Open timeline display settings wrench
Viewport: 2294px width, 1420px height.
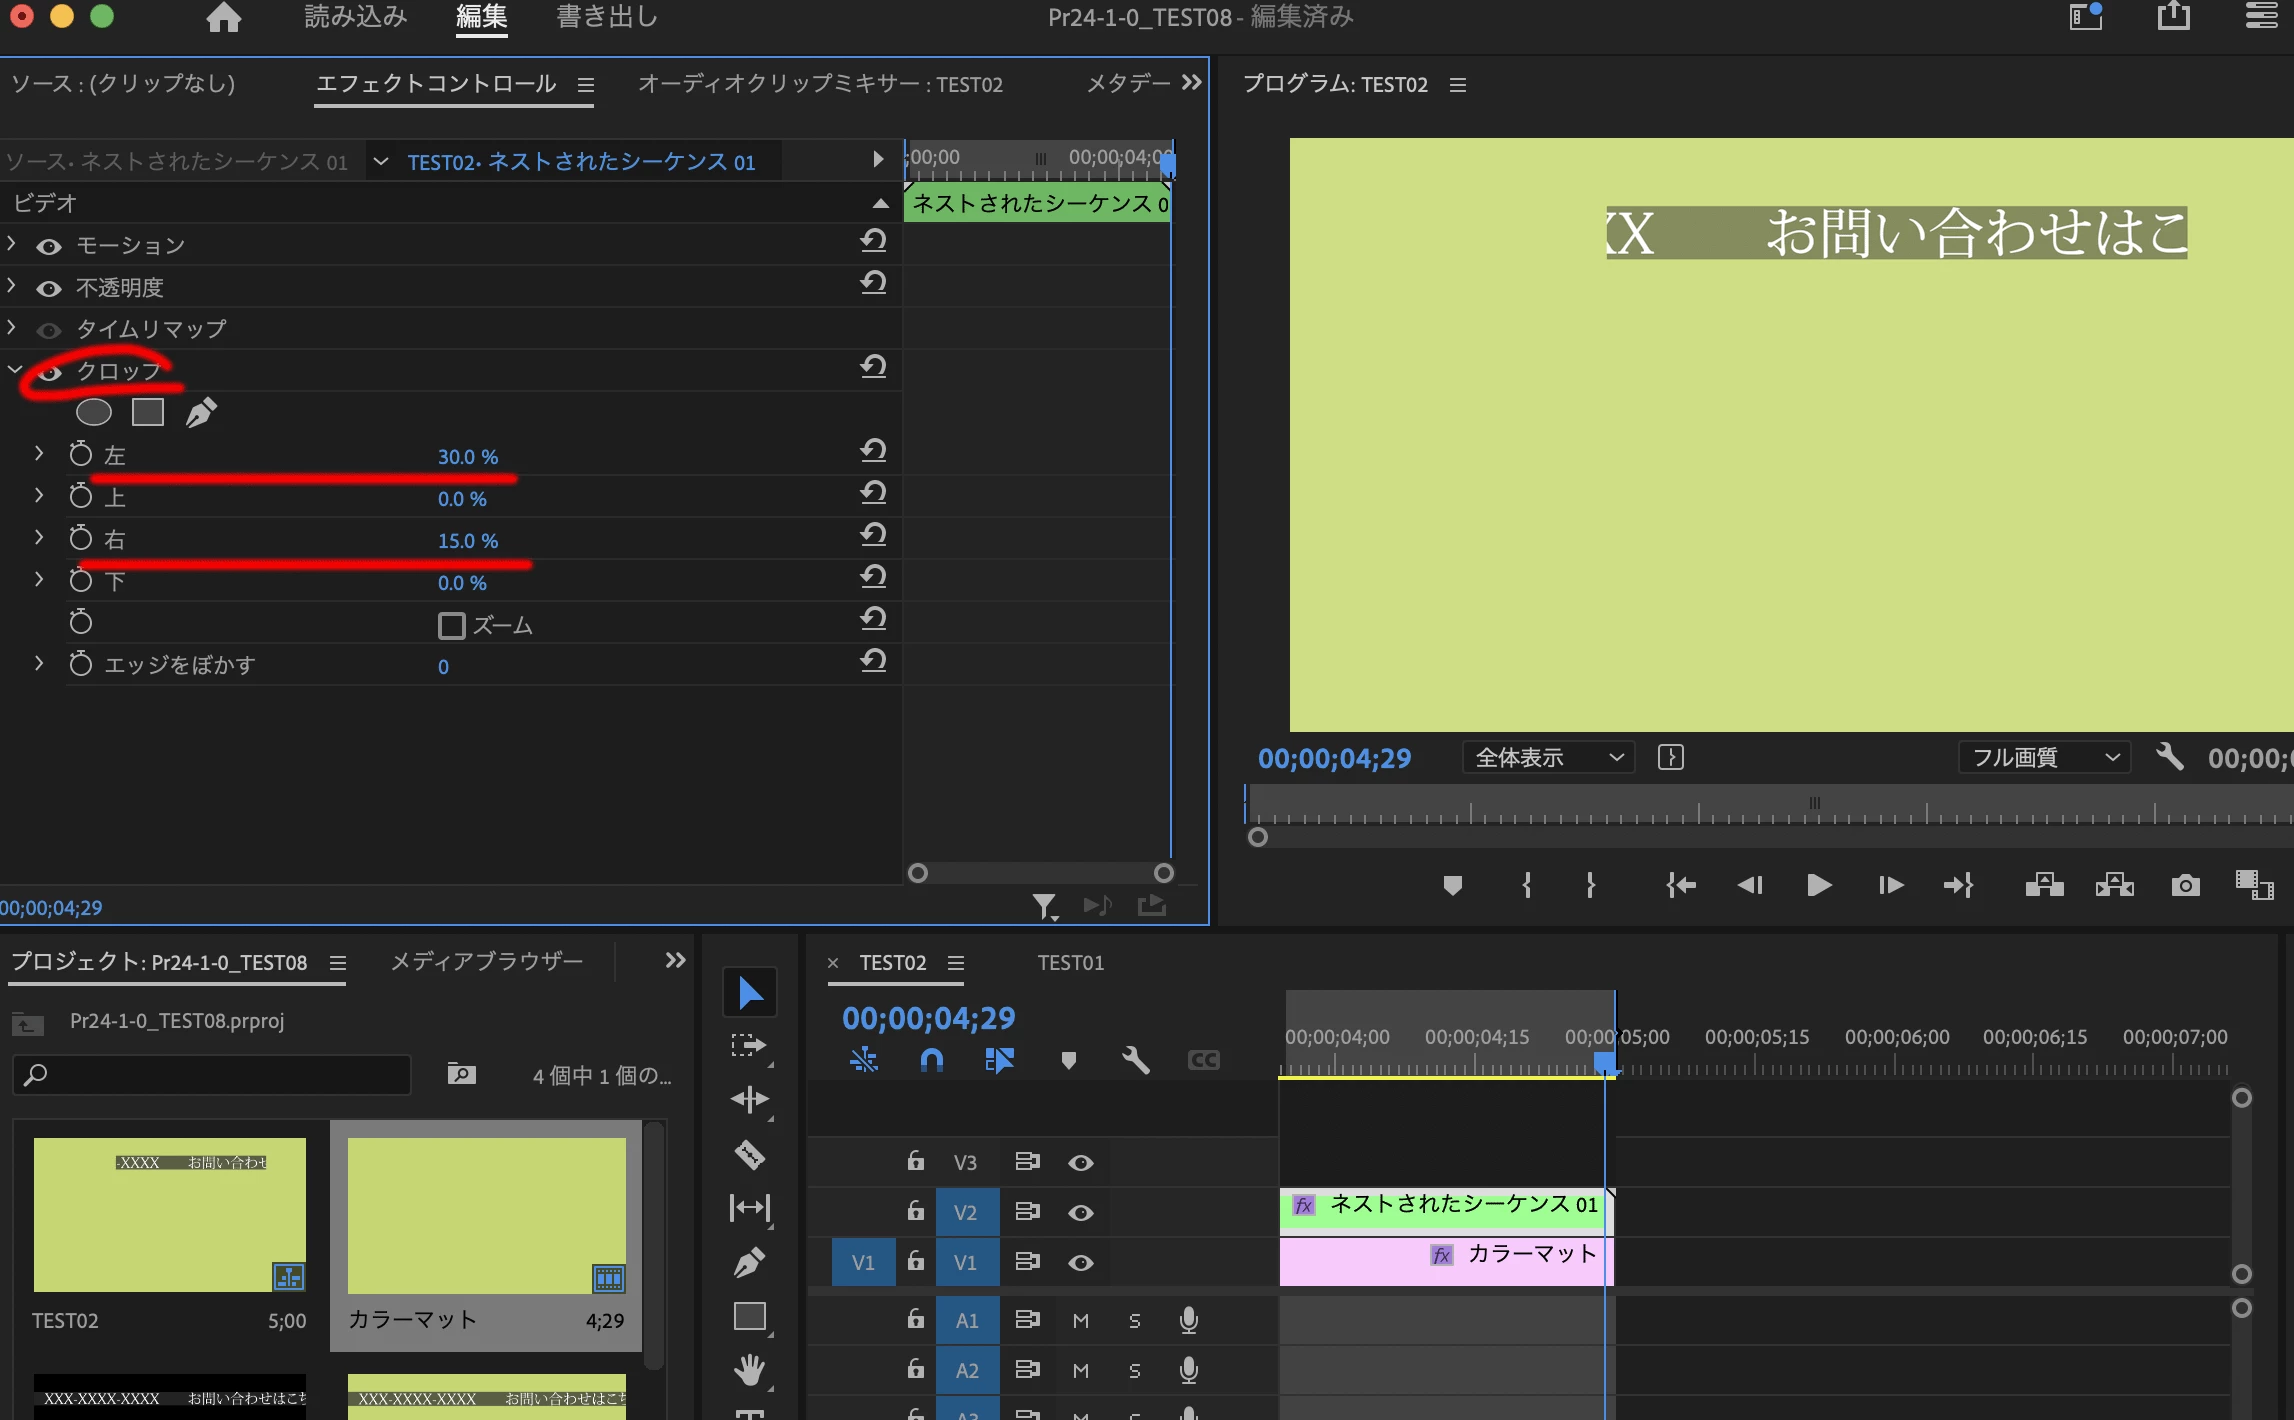(1135, 1060)
